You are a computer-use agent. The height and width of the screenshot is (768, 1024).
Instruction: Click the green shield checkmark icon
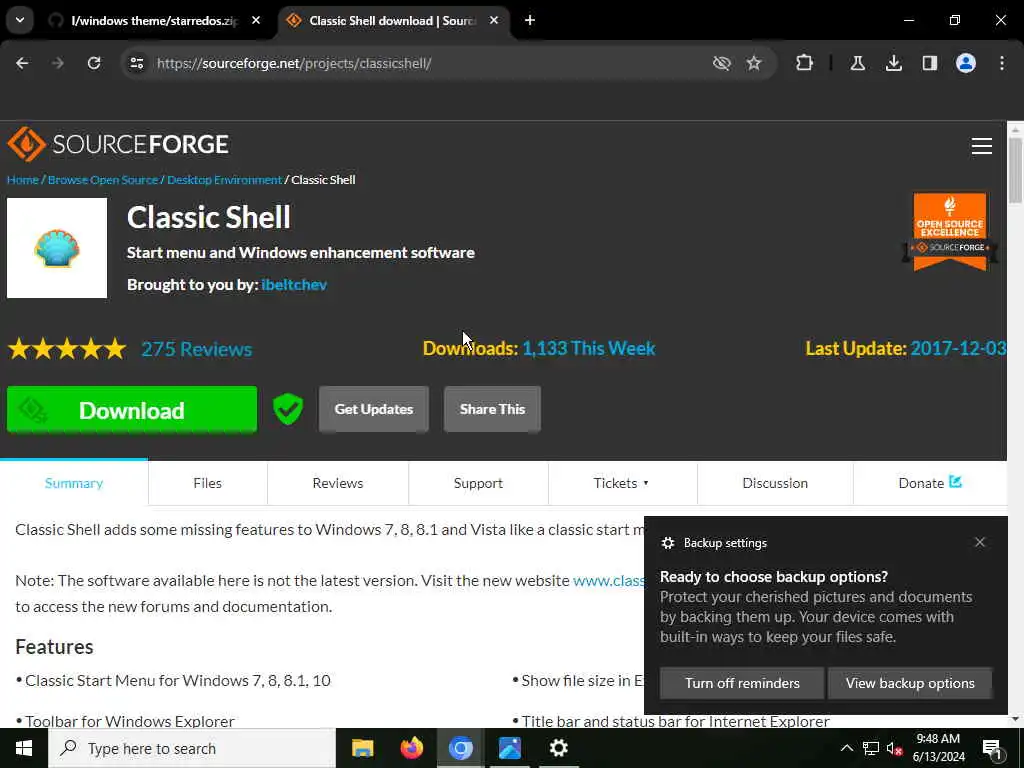tap(288, 409)
